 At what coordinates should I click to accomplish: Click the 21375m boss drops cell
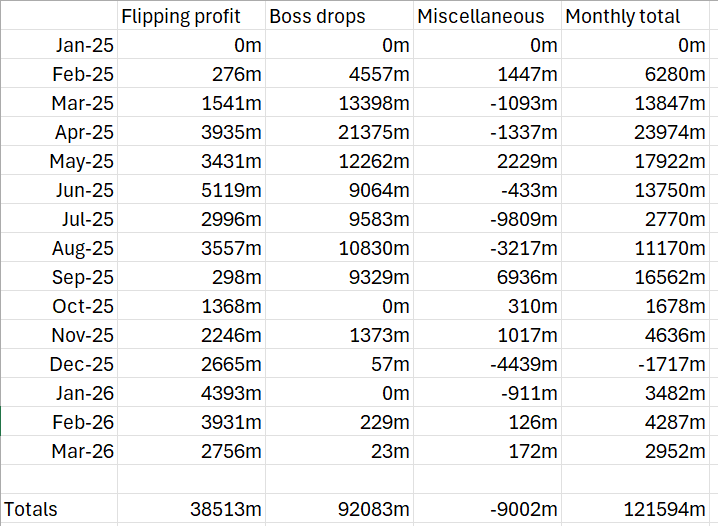(x=339, y=132)
